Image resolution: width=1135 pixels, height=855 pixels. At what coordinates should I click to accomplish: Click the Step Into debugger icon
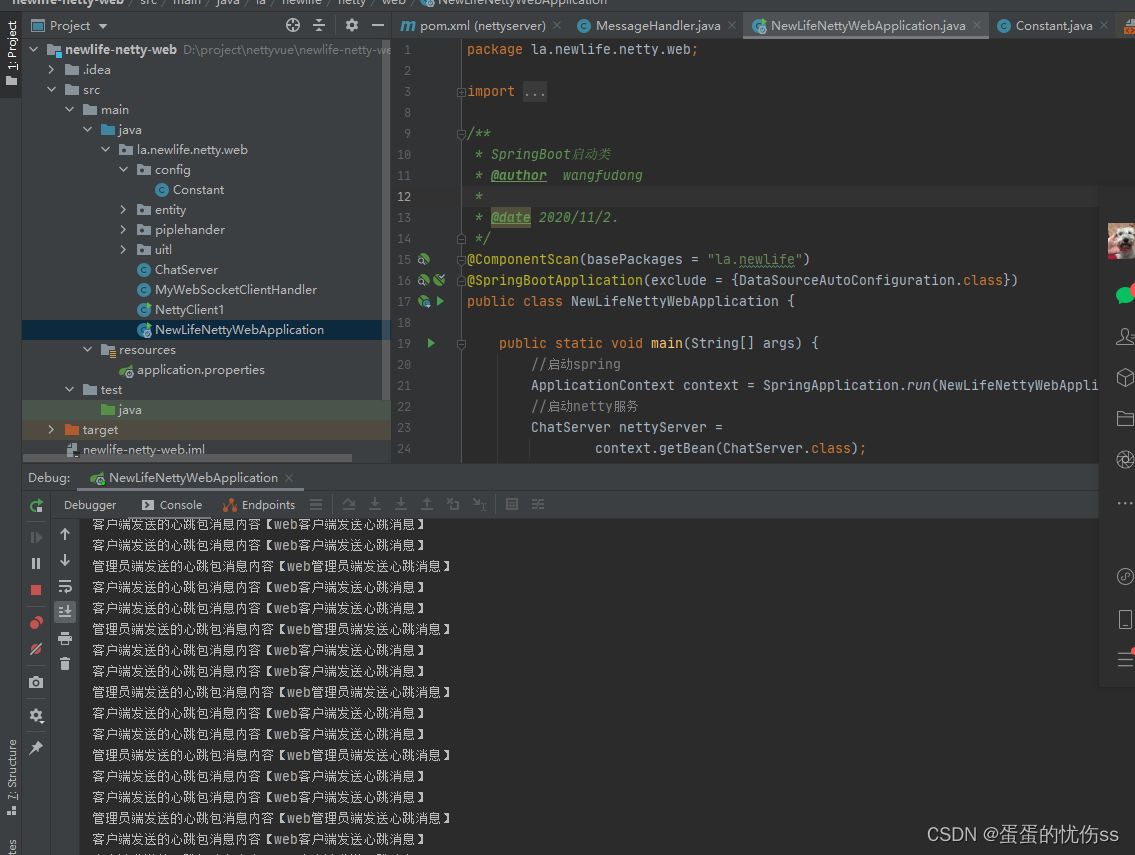tap(375, 504)
